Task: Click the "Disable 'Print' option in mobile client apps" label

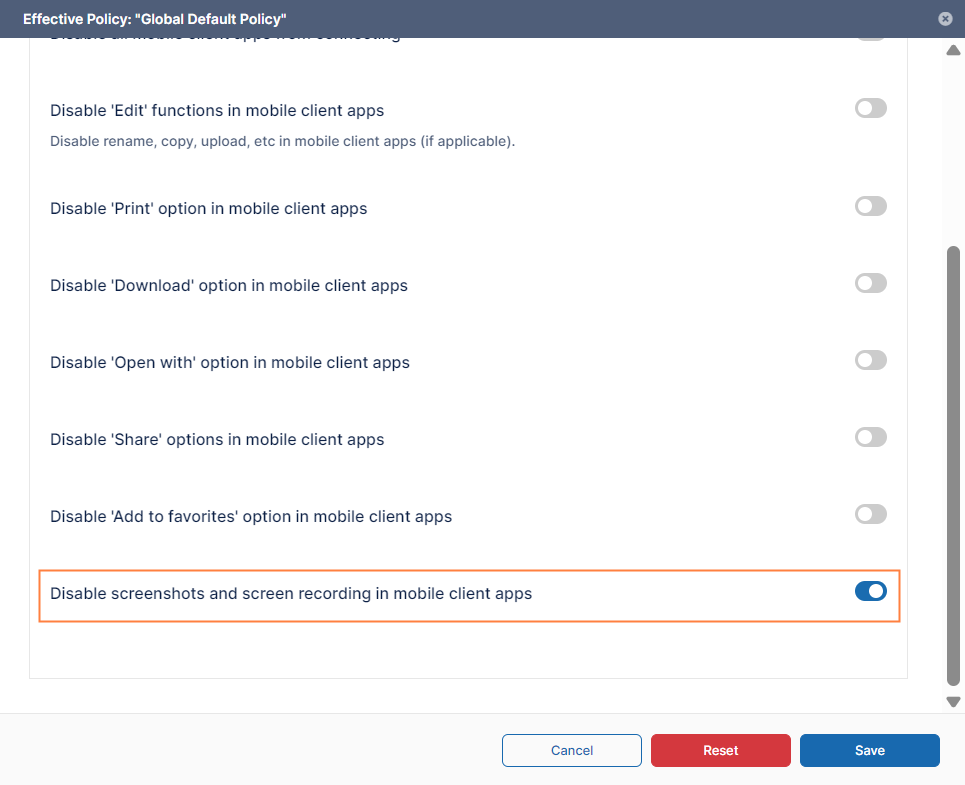Action: click(x=209, y=209)
